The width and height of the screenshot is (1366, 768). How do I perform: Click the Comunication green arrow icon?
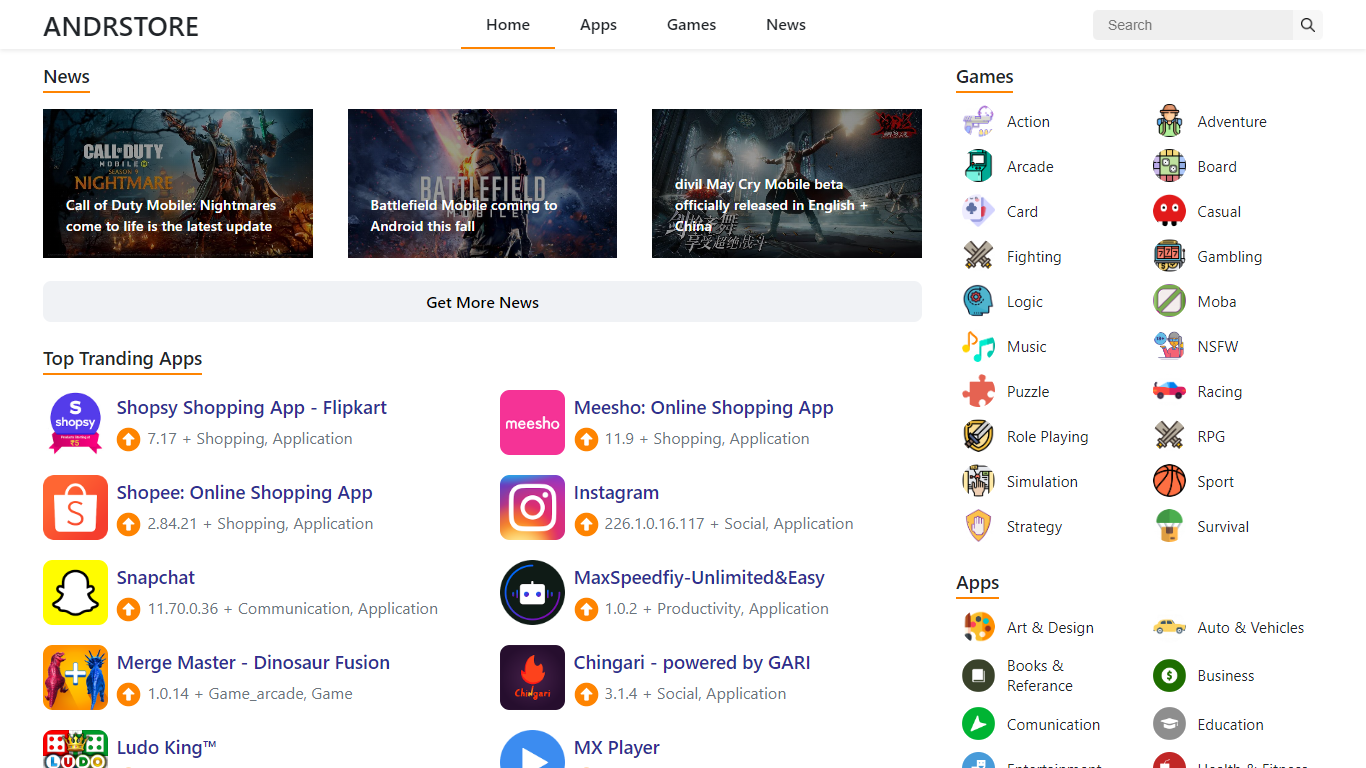coord(978,724)
